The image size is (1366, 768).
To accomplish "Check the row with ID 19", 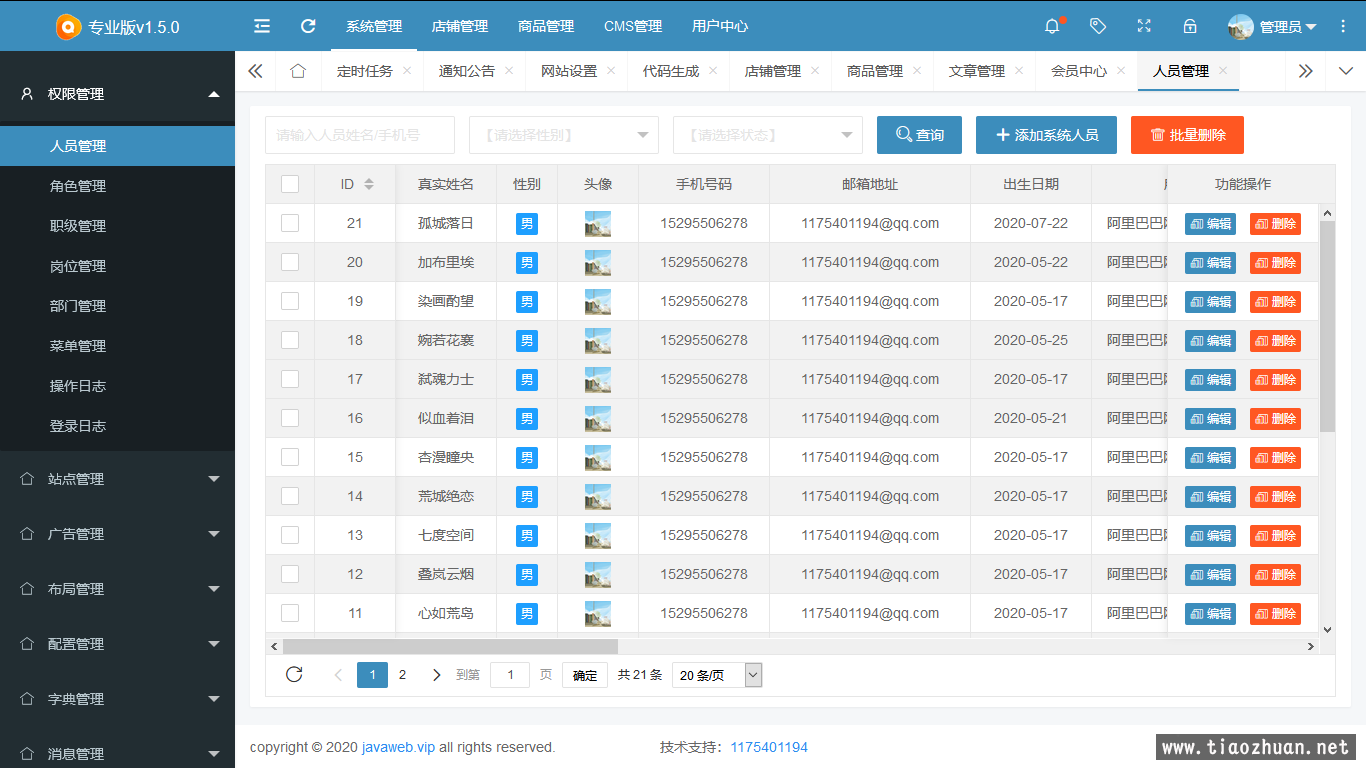I will (x=290, y=301).
